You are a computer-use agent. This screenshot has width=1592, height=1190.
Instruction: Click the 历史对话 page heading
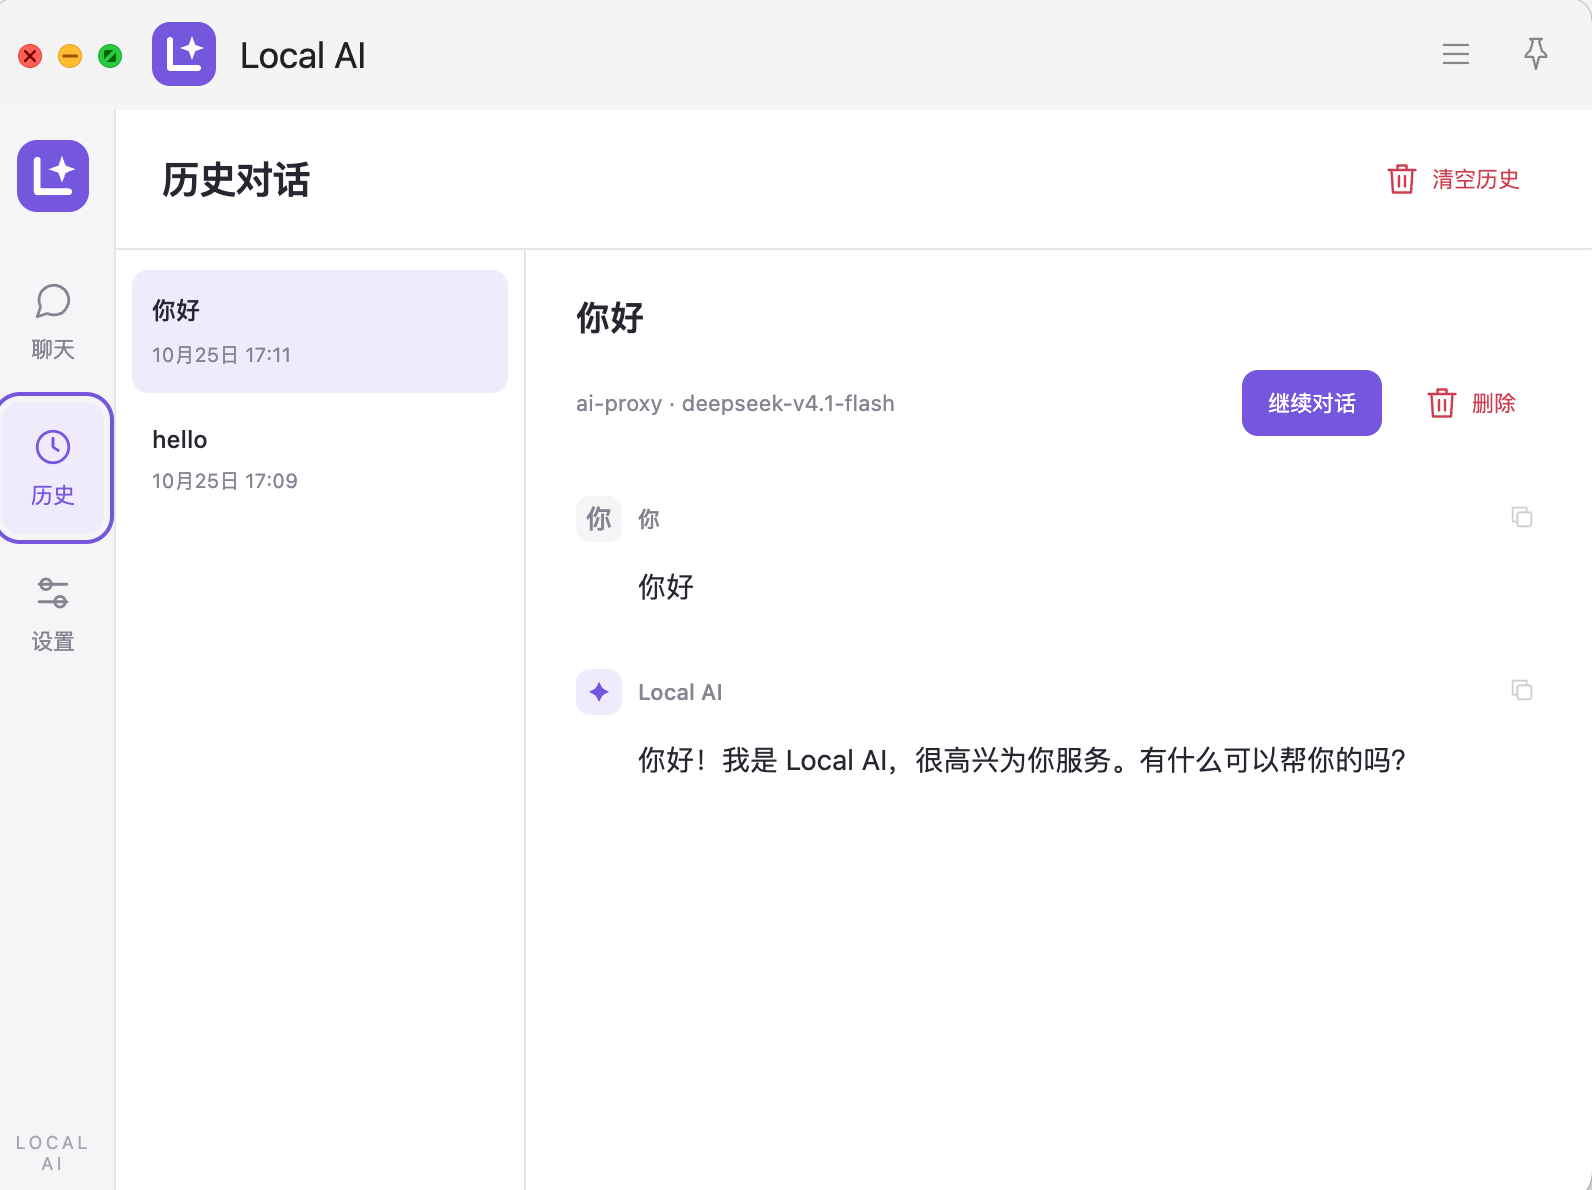click(236, 180)
